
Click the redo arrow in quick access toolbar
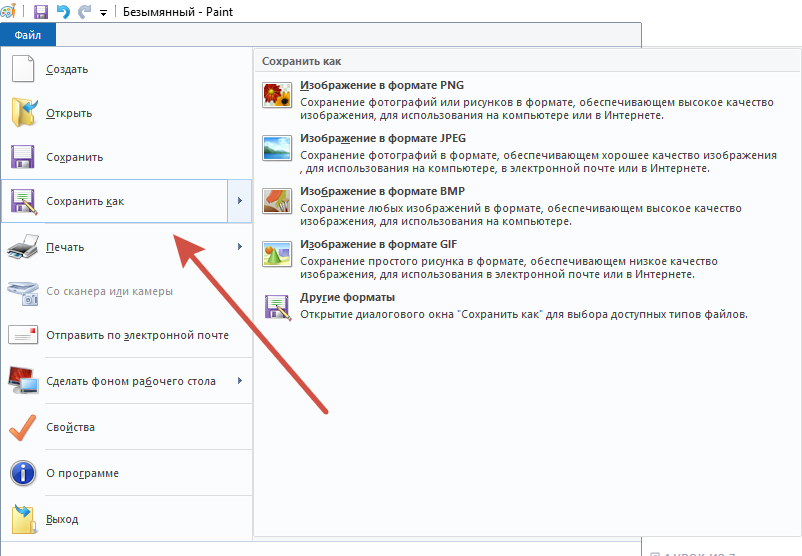(84, 12)
